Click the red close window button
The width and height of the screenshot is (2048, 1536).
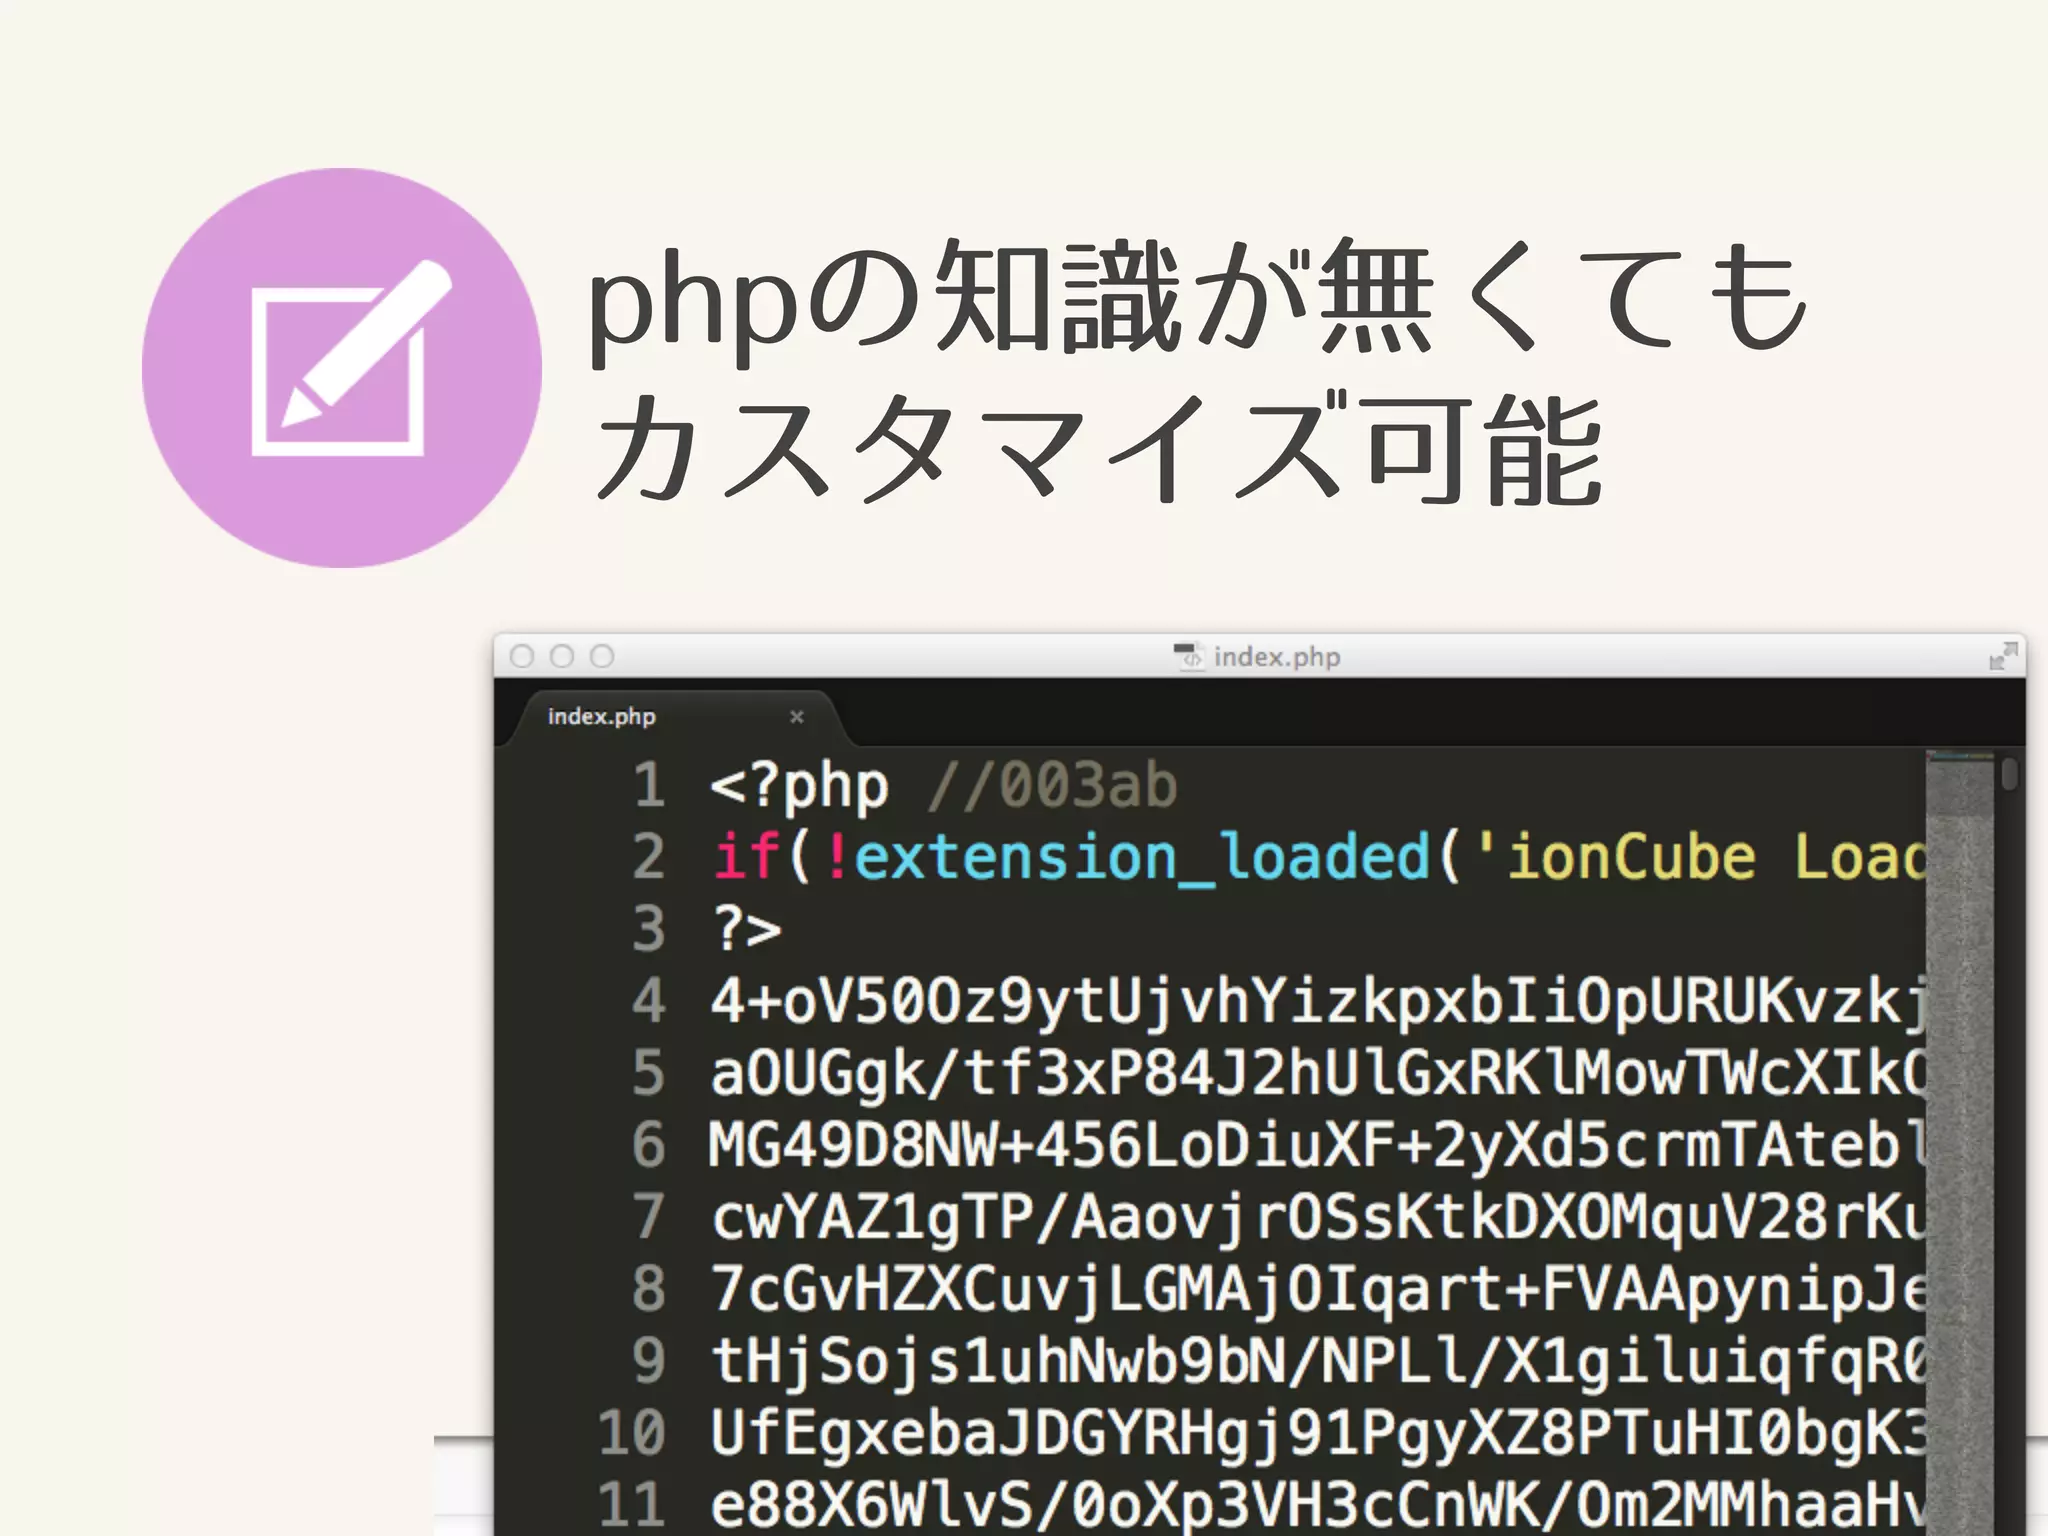tap(522, 656)
